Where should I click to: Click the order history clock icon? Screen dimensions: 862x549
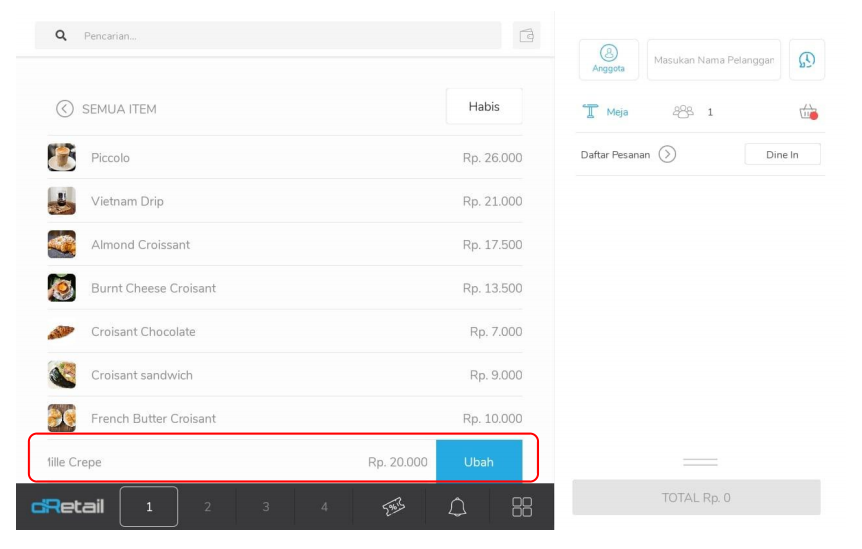click(806, 60)
